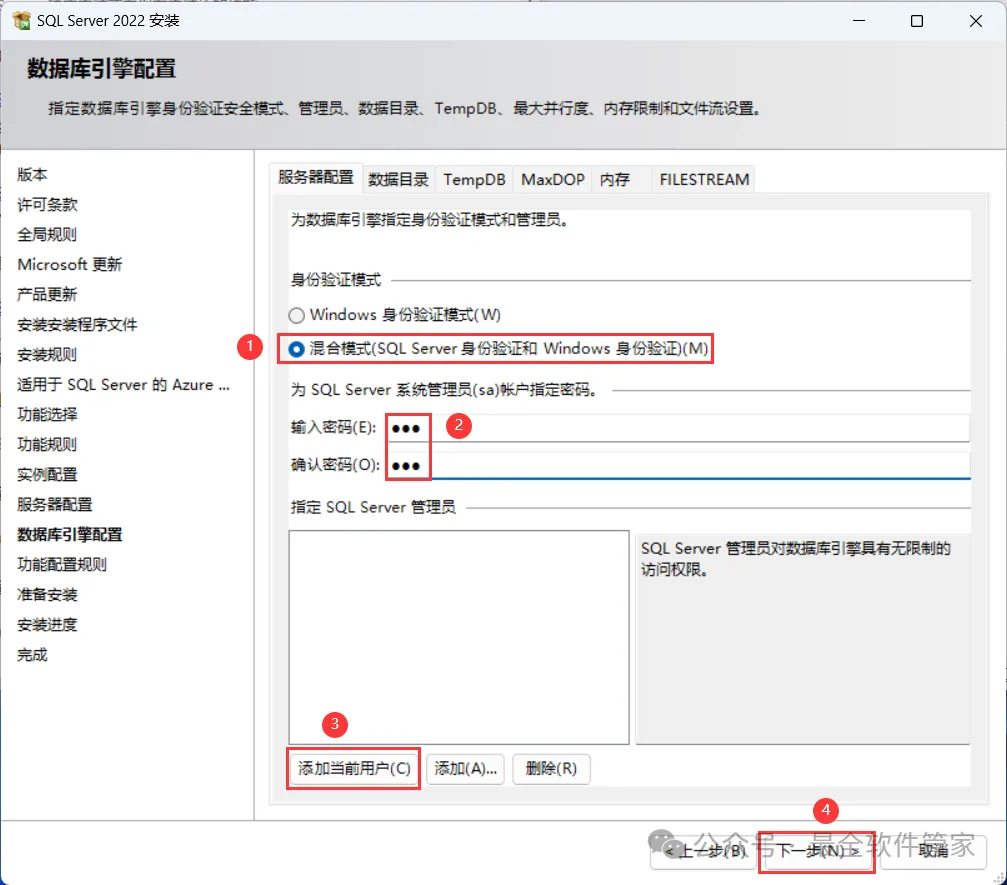The width and height of the screenshot is (1007, 885).
Task: Open the 服务器配置 tab
Action: coord(315,178)
